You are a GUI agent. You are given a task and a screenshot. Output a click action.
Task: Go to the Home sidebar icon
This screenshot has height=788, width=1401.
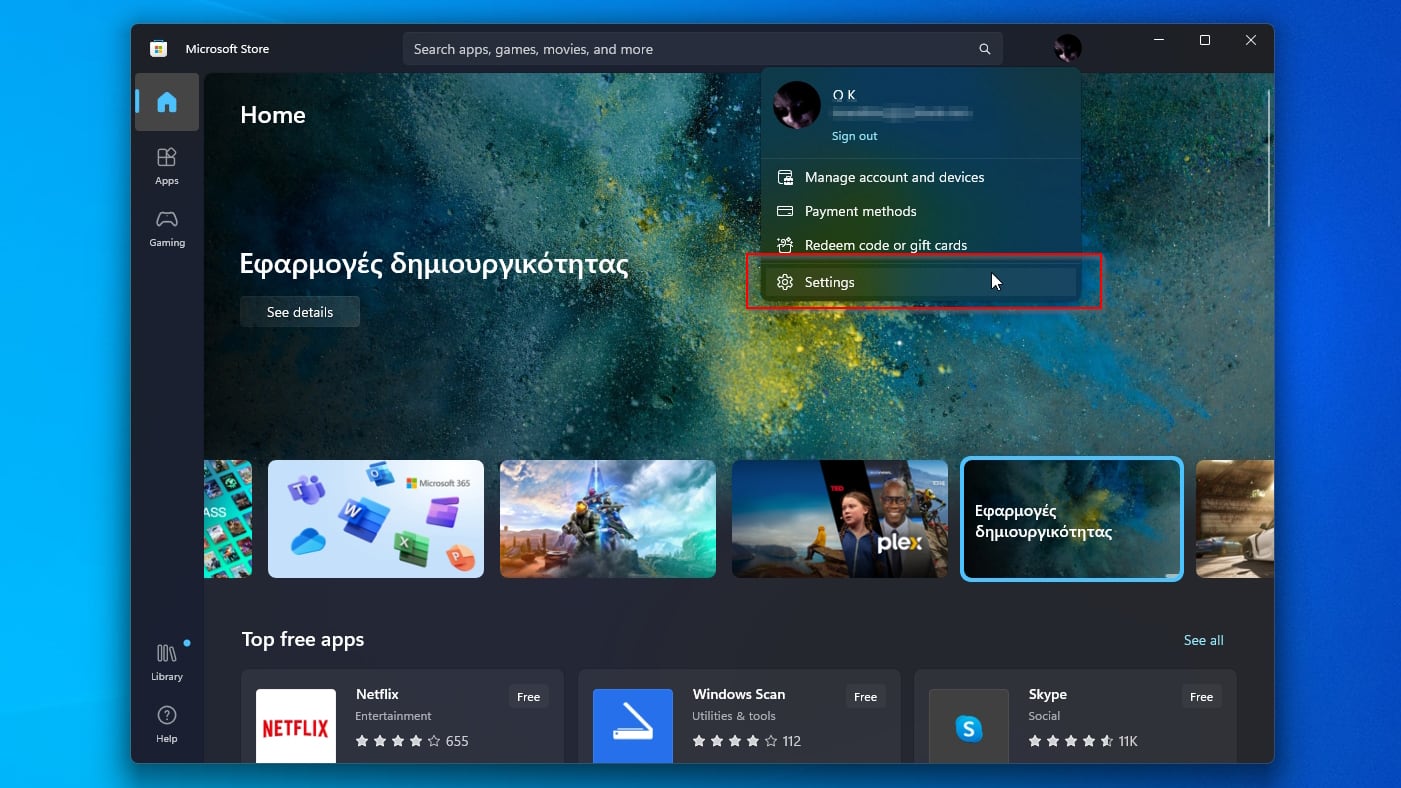pyautogui.click(x=167, y=102)
